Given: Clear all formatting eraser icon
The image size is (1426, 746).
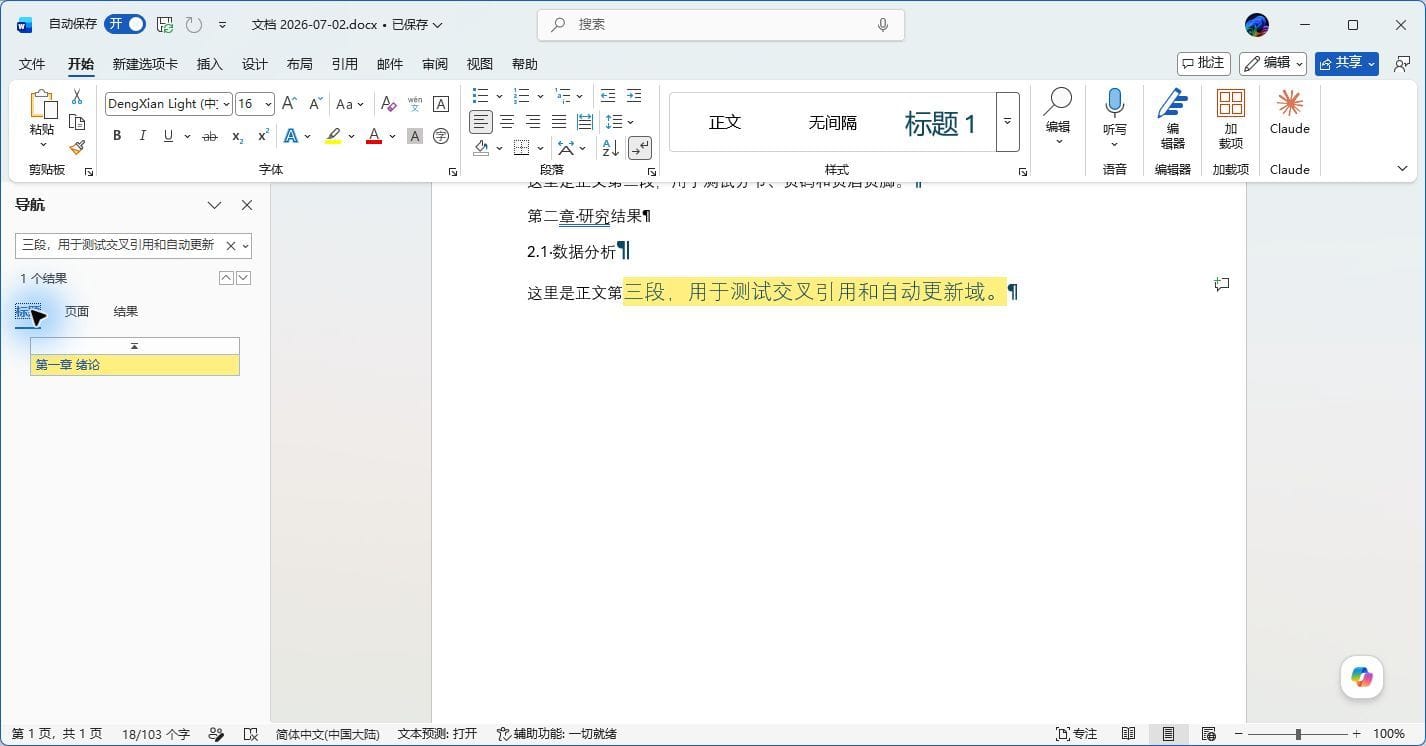Looking at the screenshot, I should pos(389,104).
